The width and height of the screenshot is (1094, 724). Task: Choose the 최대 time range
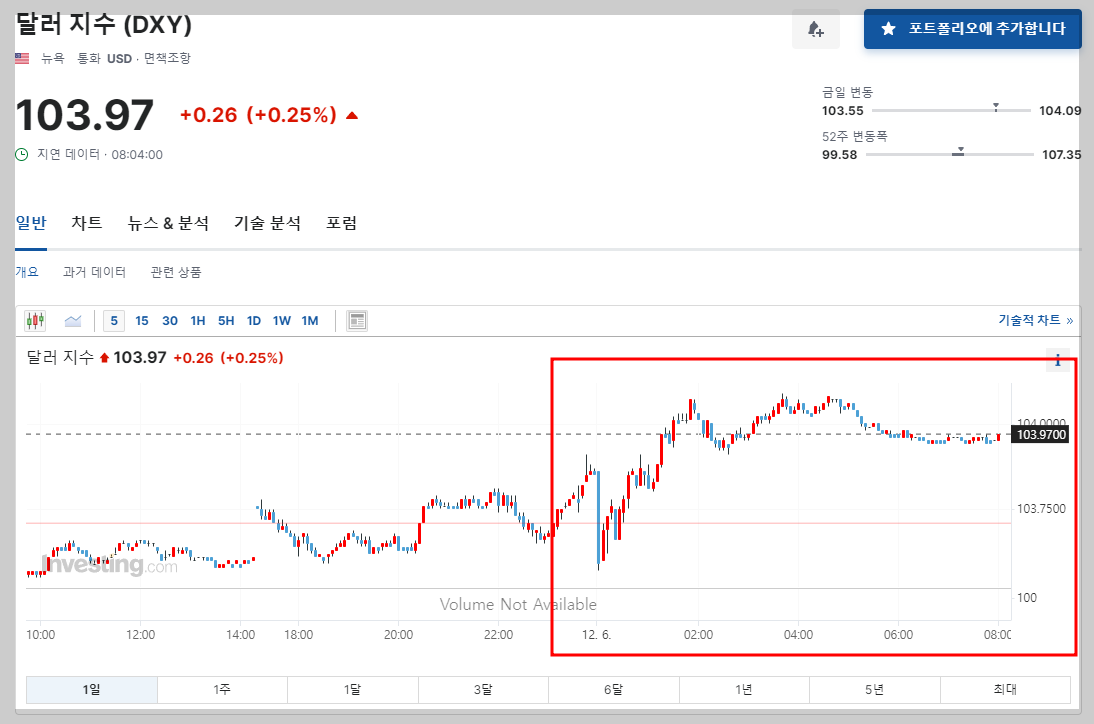(x=1004, y=689)
